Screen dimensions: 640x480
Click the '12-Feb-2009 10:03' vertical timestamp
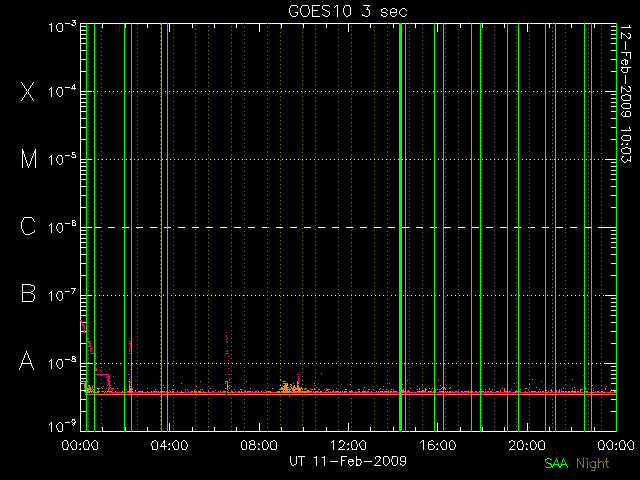625,93
